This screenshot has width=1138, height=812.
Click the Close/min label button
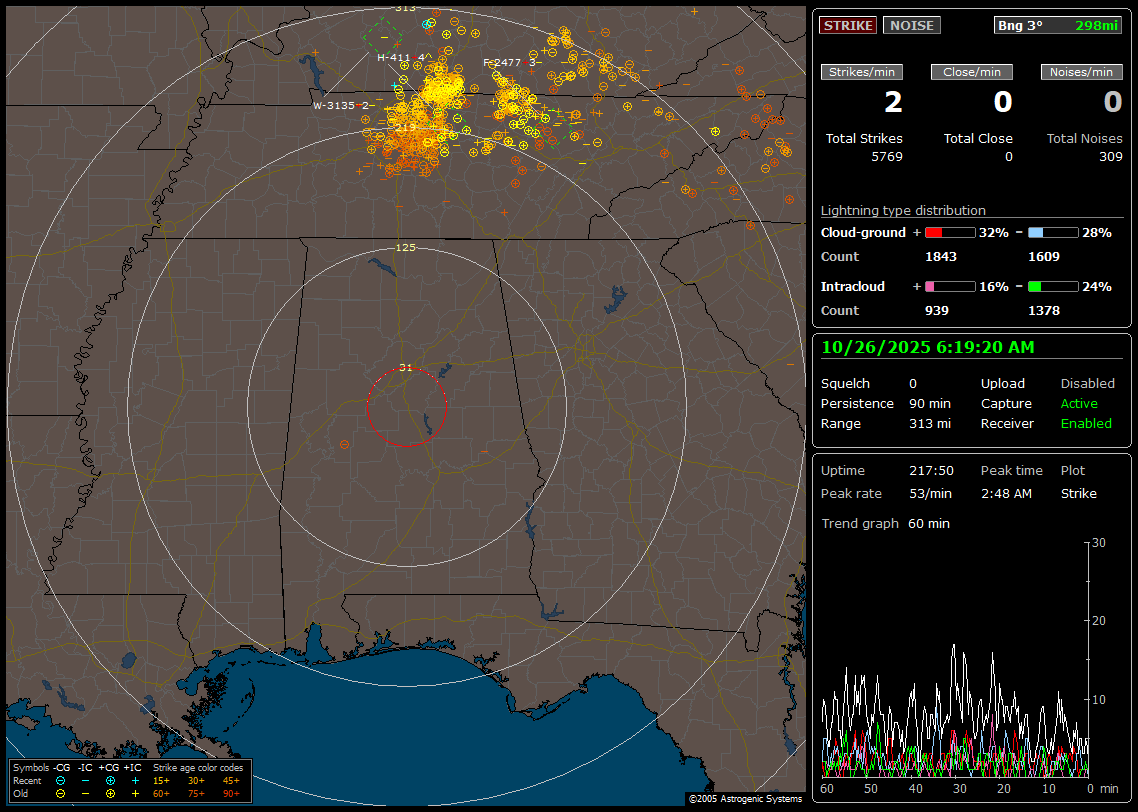pos(971,72)
